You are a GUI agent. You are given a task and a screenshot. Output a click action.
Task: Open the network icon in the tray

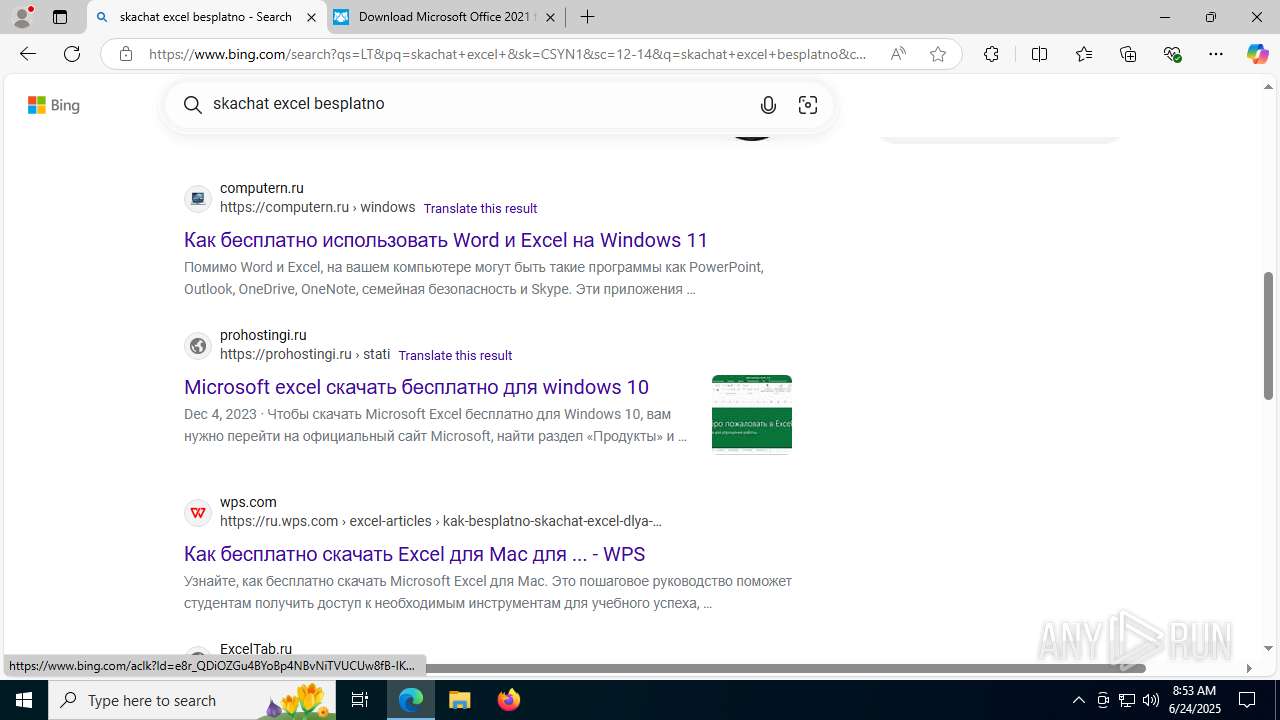pyautogui.click(x=1127, y=700)
